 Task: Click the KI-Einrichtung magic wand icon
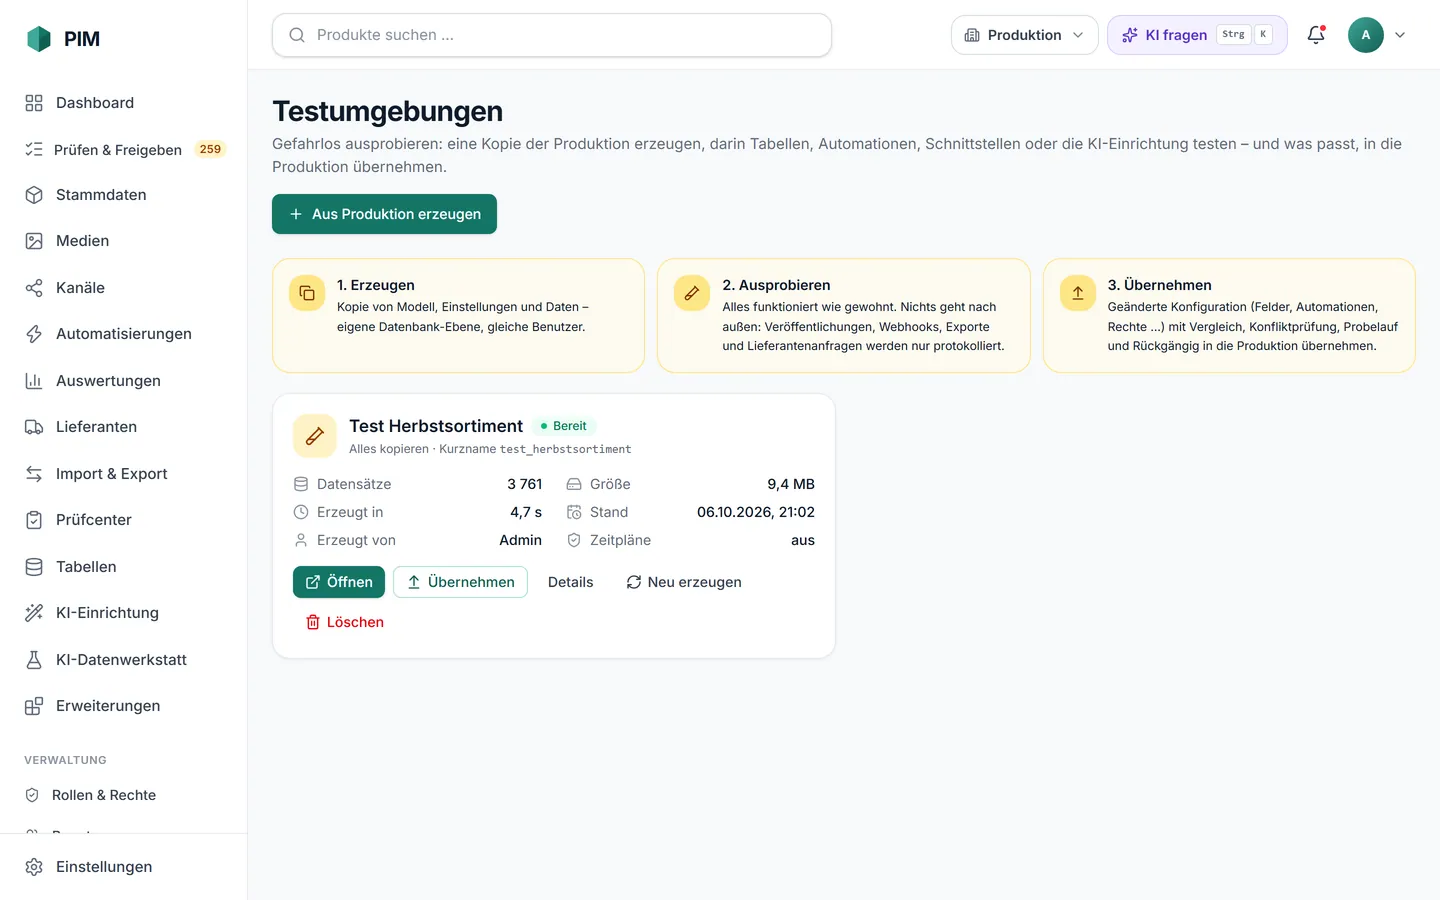[x=34, y=613]
